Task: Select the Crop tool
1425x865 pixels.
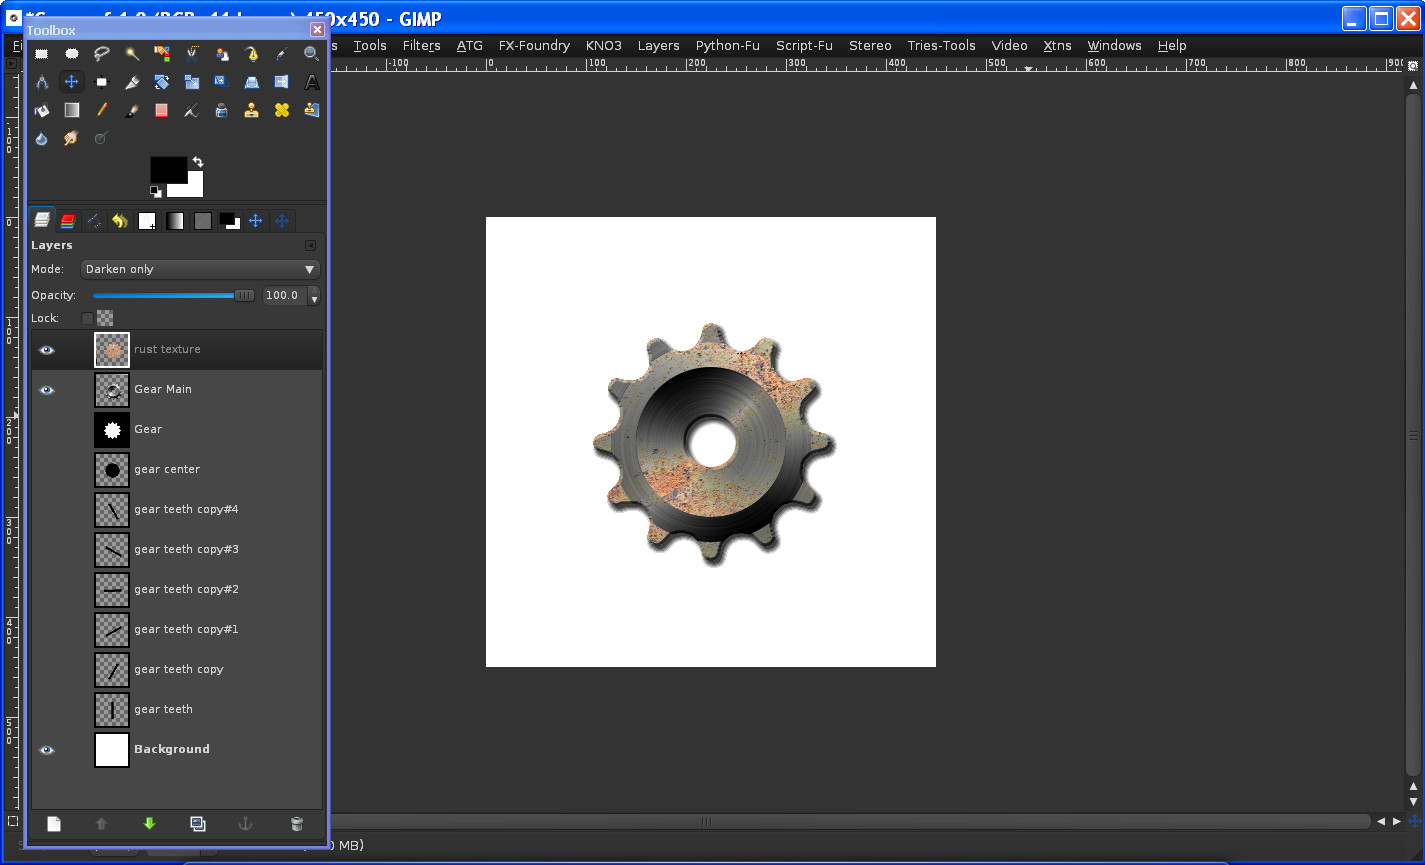Action: coord(131,82)
